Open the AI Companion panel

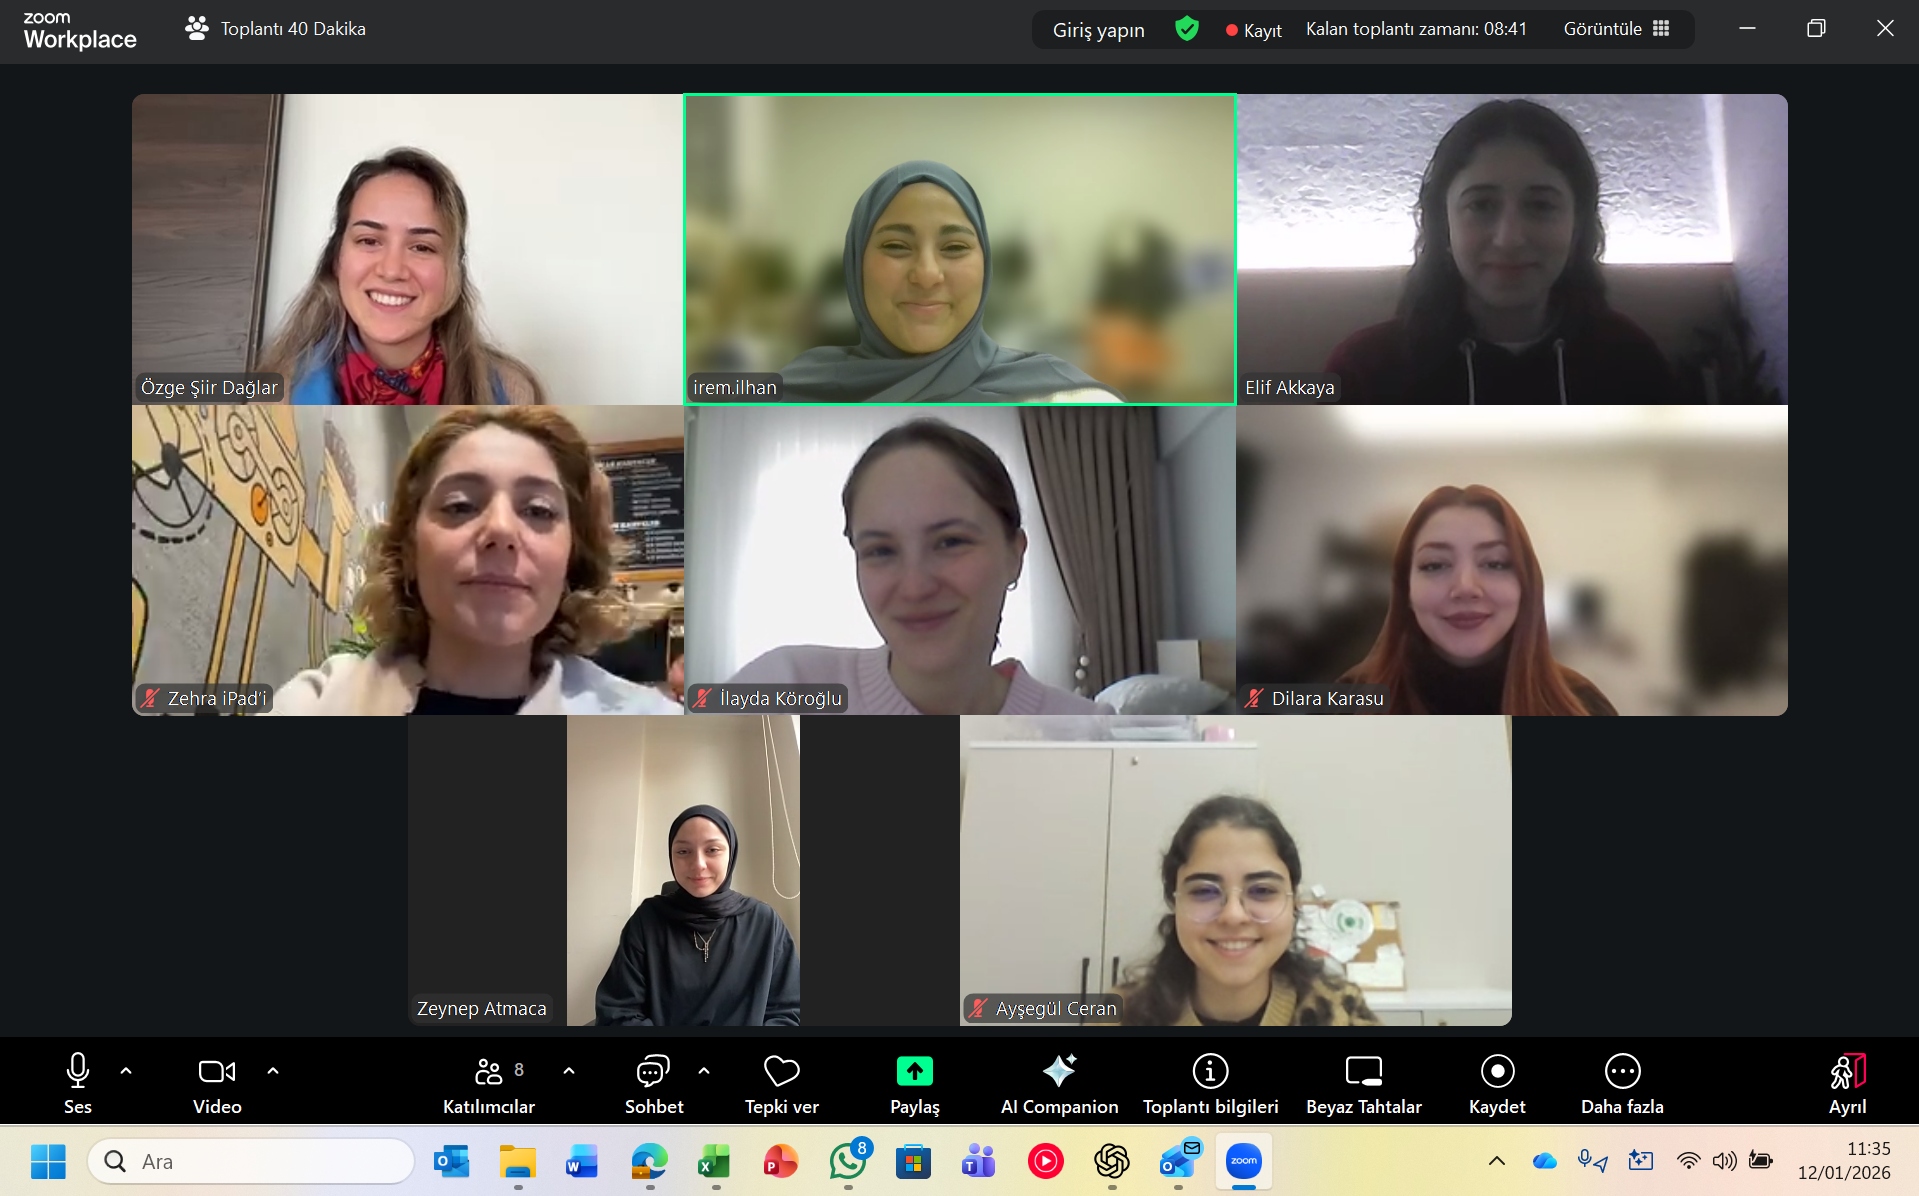1059,1083
